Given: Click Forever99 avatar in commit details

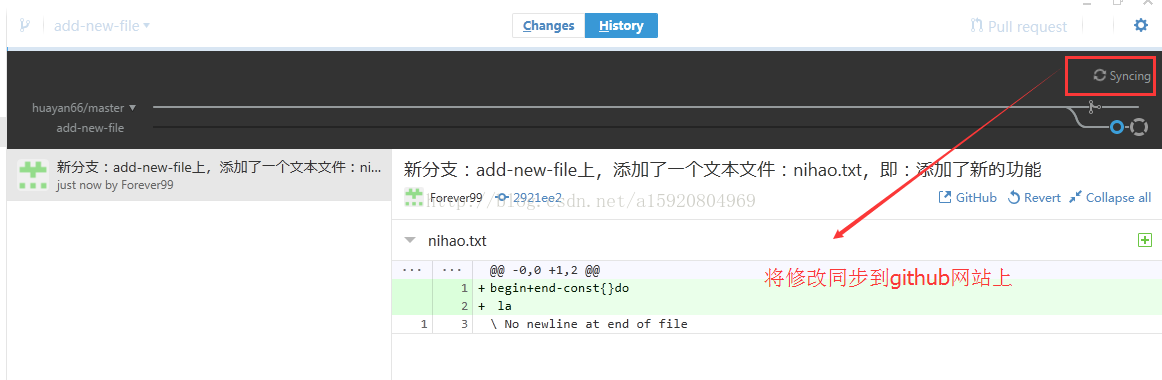Looking at the screenshot, I should tap(414, 198).
